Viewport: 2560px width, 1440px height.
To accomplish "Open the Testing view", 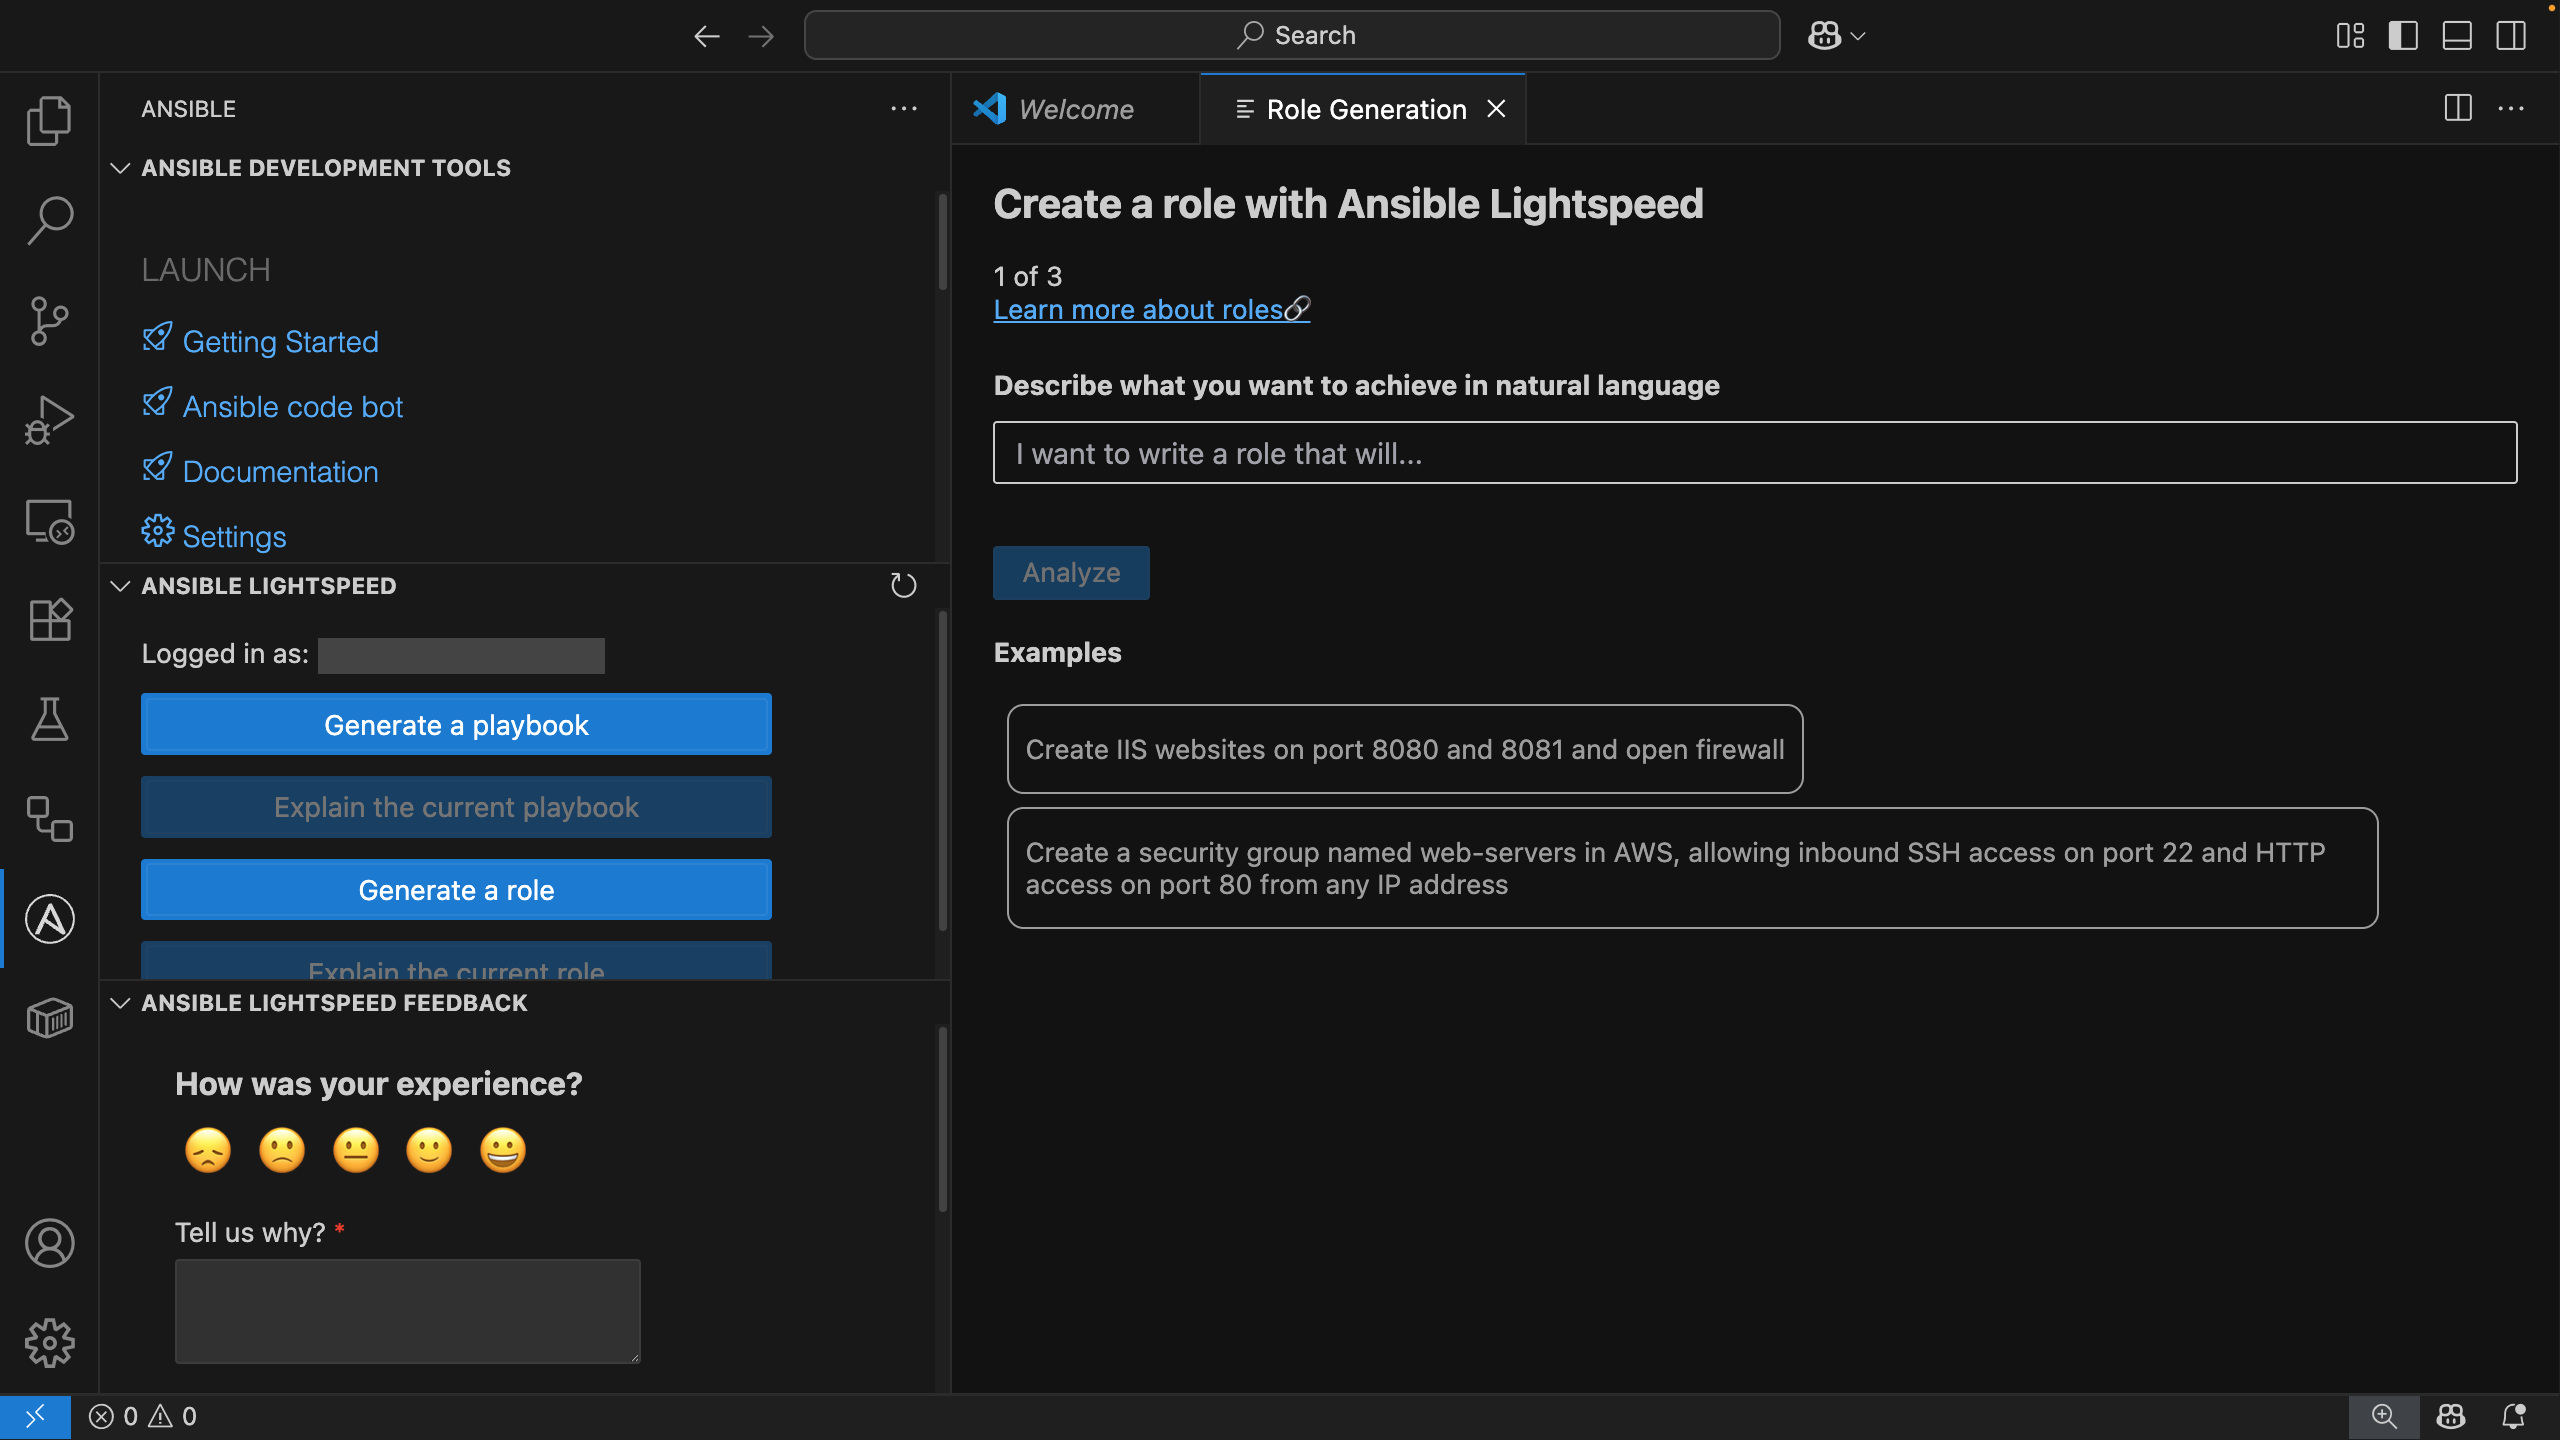I will (x=49, y=719).
